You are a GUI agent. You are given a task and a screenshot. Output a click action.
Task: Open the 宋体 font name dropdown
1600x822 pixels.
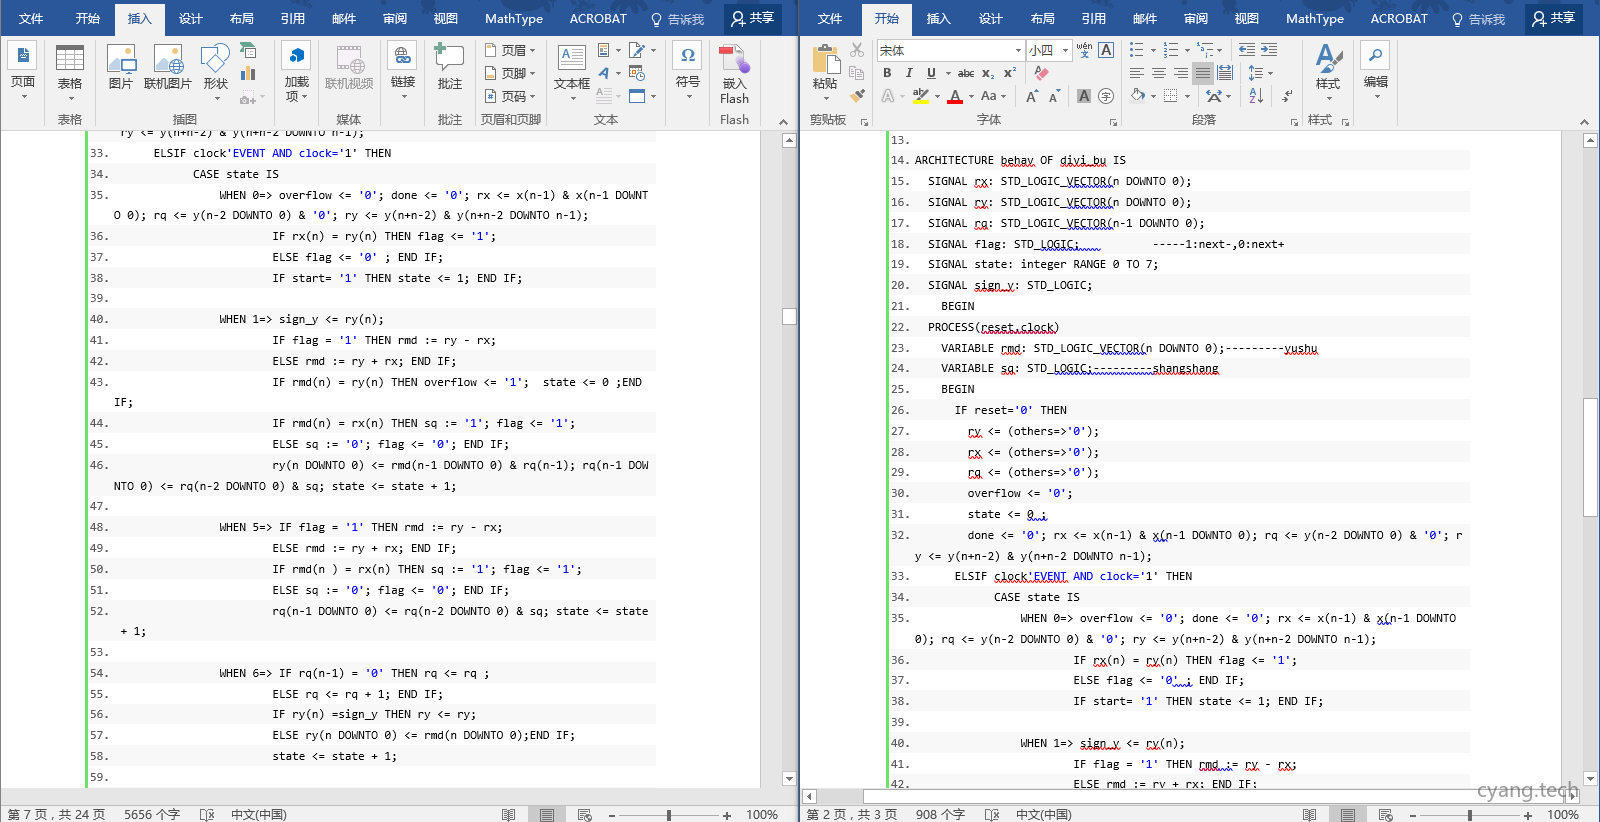(x=1018, y=50)
